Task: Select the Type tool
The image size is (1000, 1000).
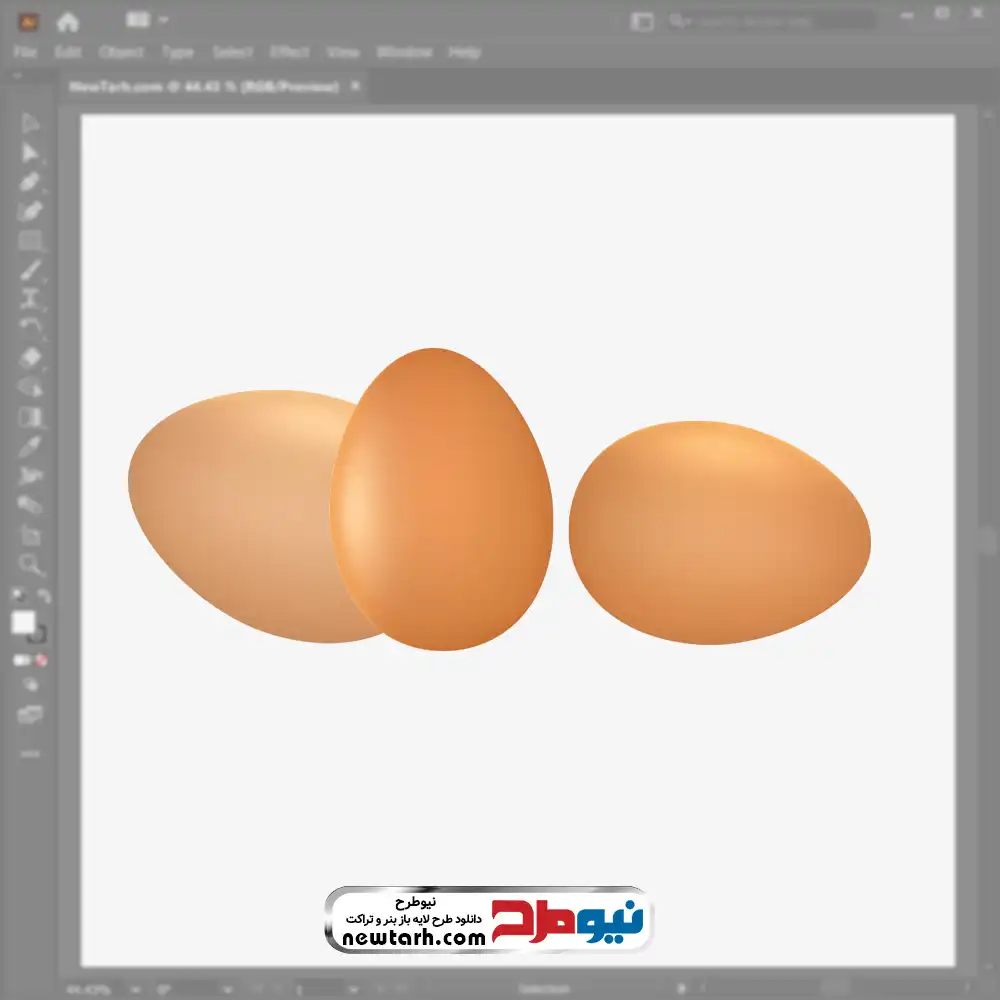Action: 30,298
